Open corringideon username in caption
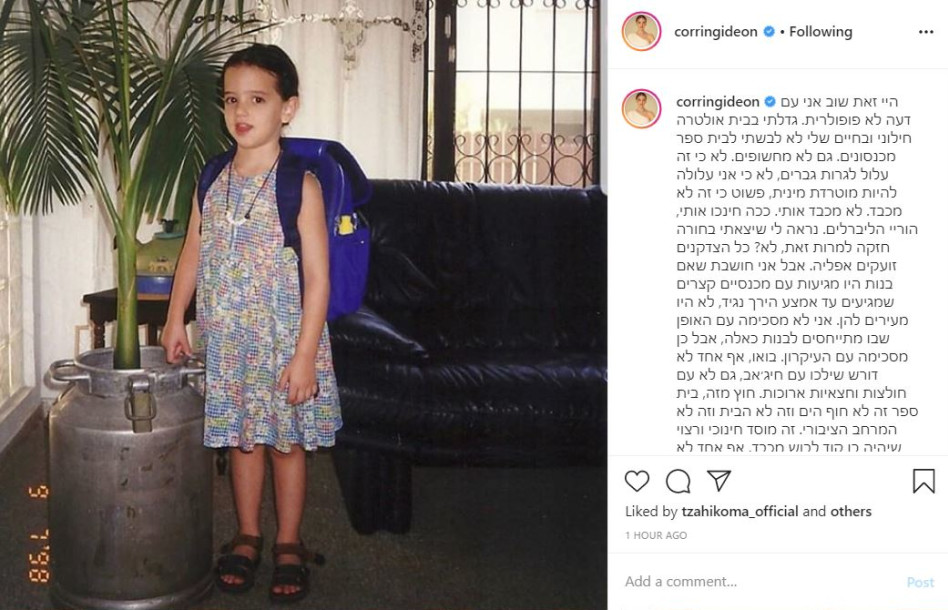 [x=718, y=102]
